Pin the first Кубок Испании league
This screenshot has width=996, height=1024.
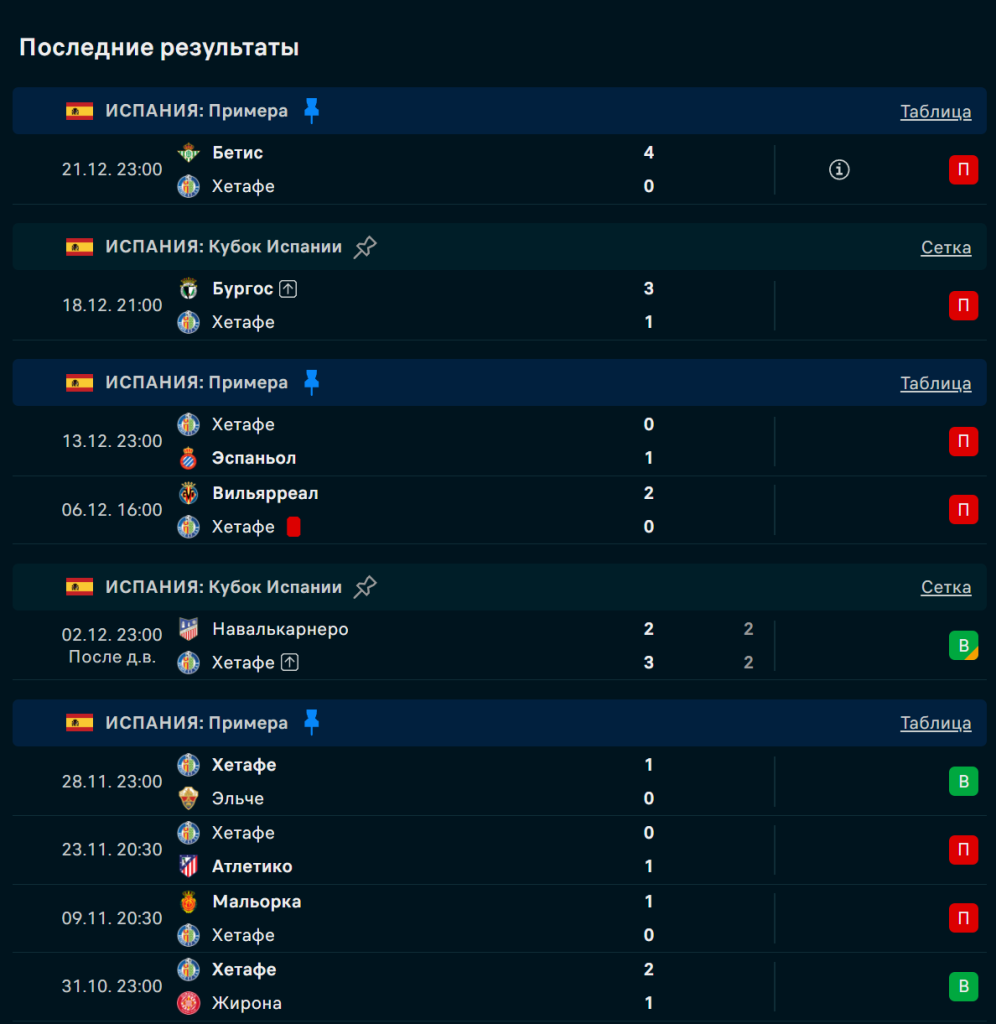(x=365, y=247)
